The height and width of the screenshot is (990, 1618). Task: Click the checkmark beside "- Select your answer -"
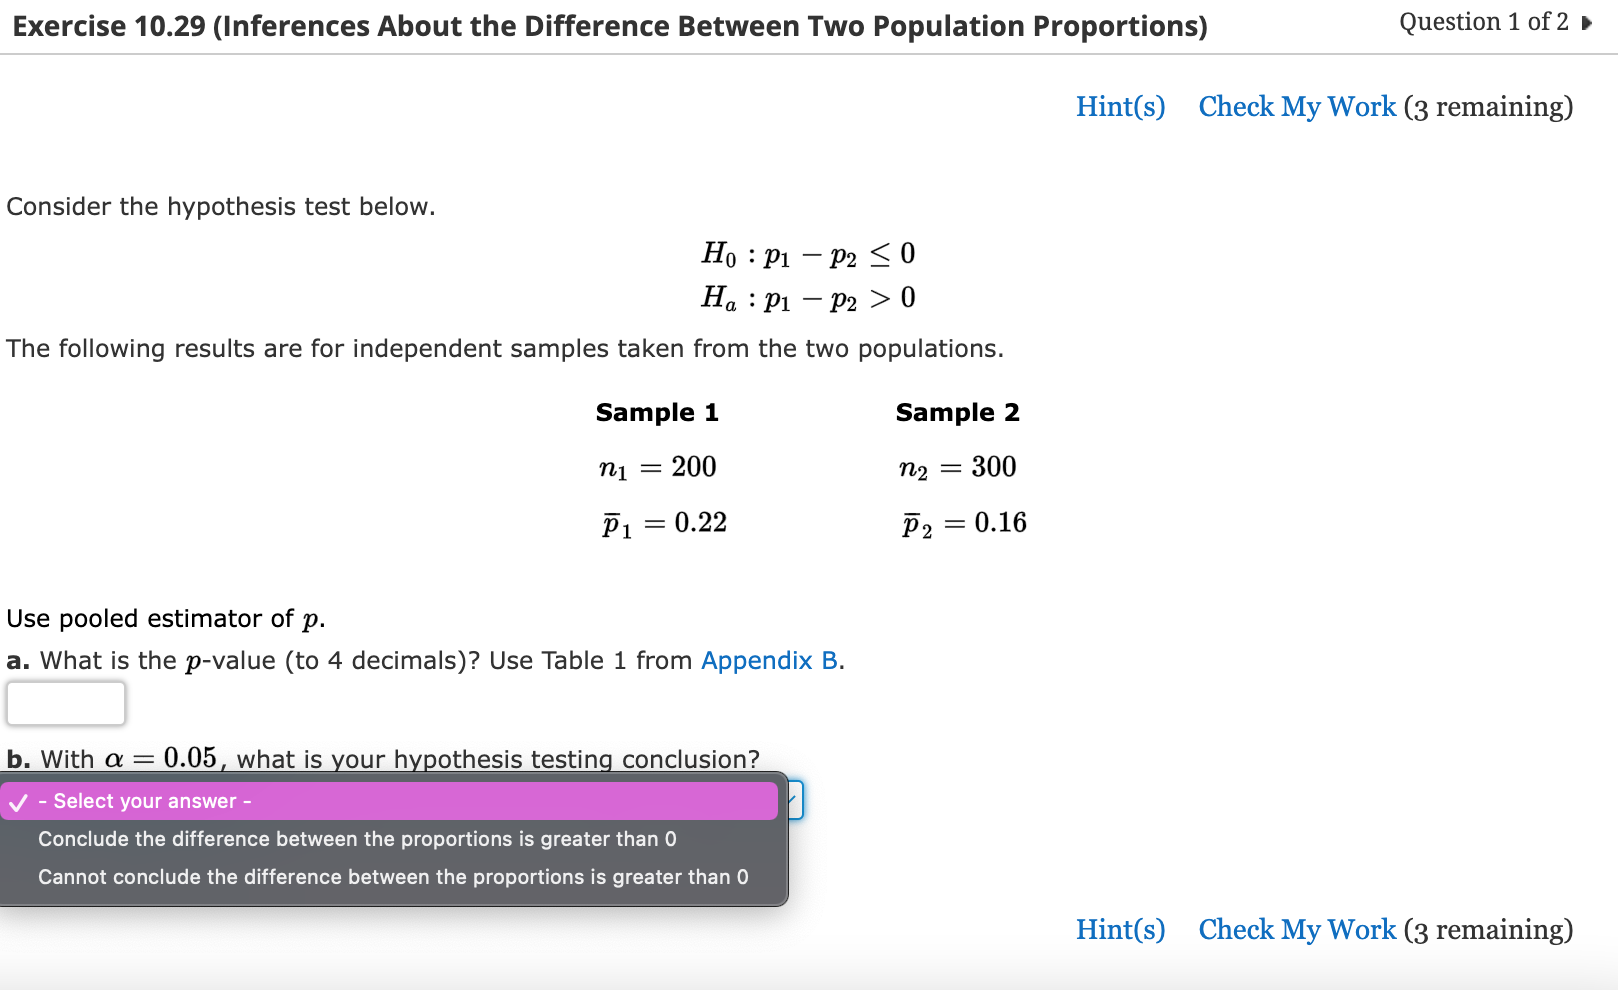click(18, 800)
